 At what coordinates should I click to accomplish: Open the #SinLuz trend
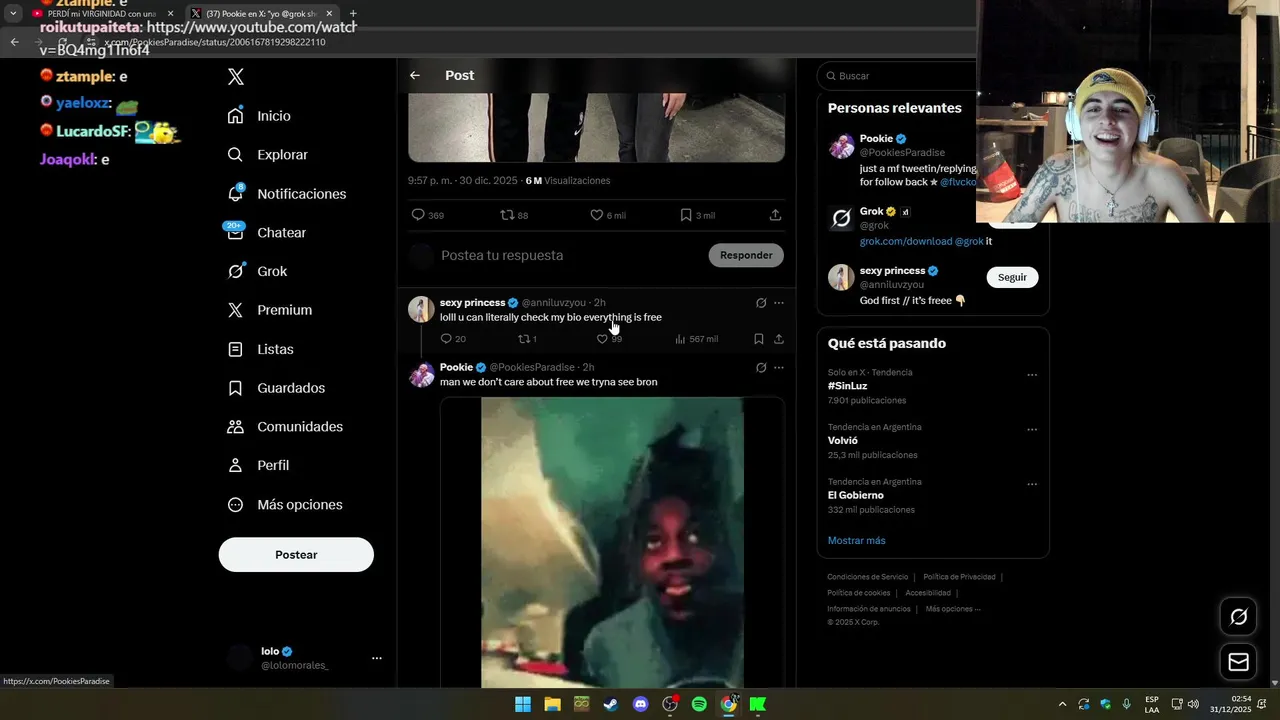tap(846, 386)
